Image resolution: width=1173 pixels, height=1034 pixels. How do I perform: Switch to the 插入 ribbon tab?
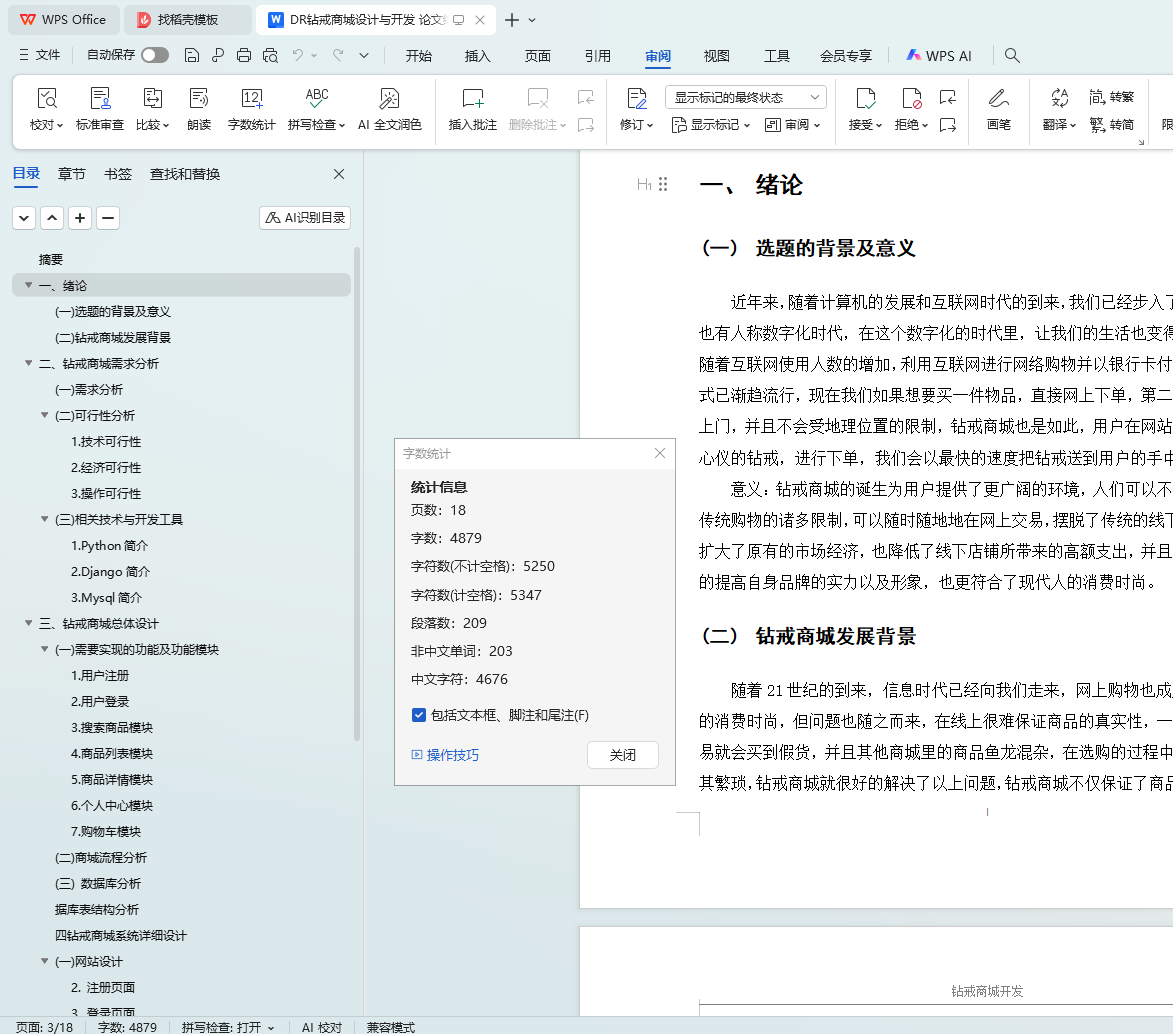478,56
